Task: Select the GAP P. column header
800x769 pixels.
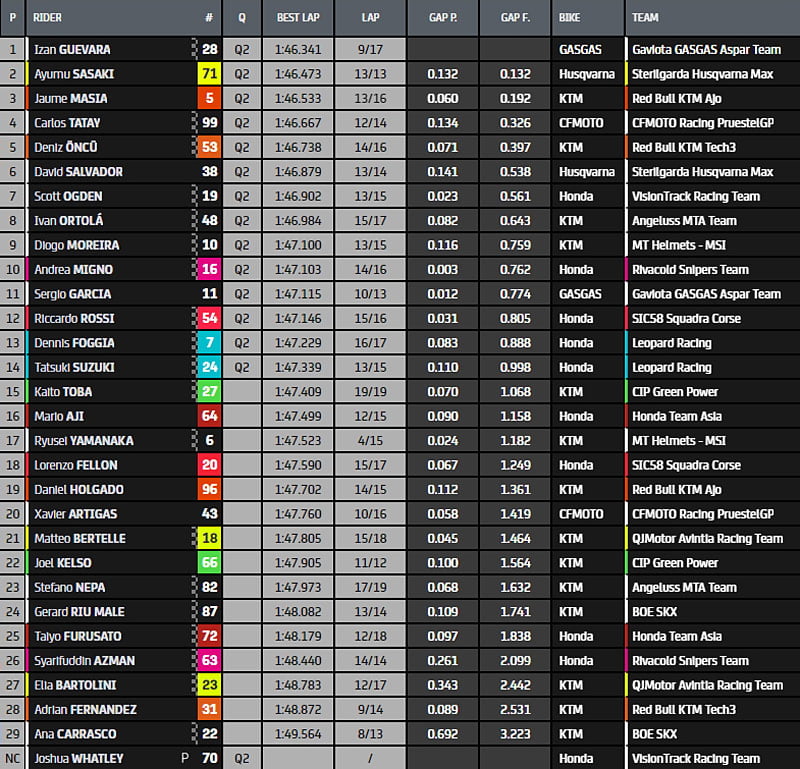Action: (x=442, y=18)
